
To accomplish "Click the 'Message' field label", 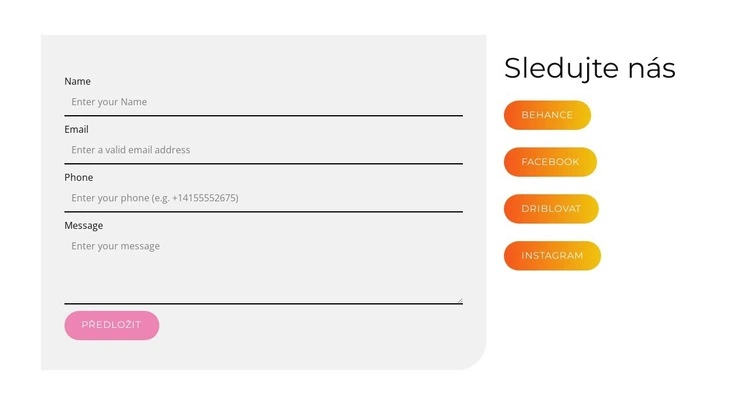I will pyautogui.click(x=84, y=225).
